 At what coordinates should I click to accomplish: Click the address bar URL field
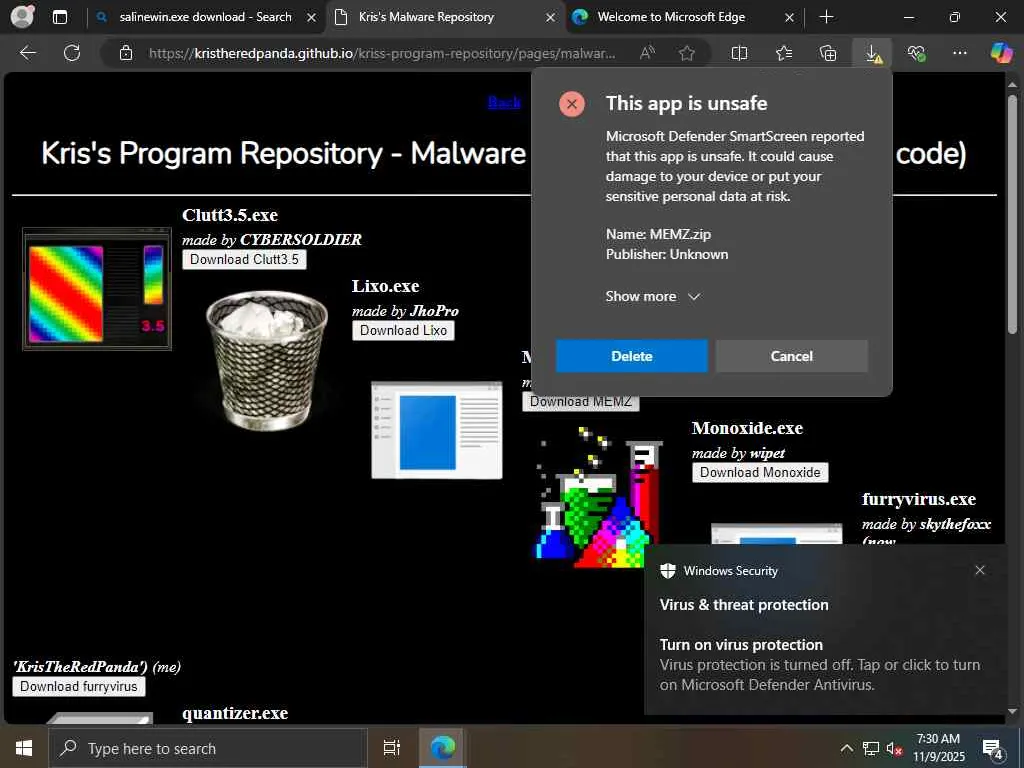click(x=382, y=53)
